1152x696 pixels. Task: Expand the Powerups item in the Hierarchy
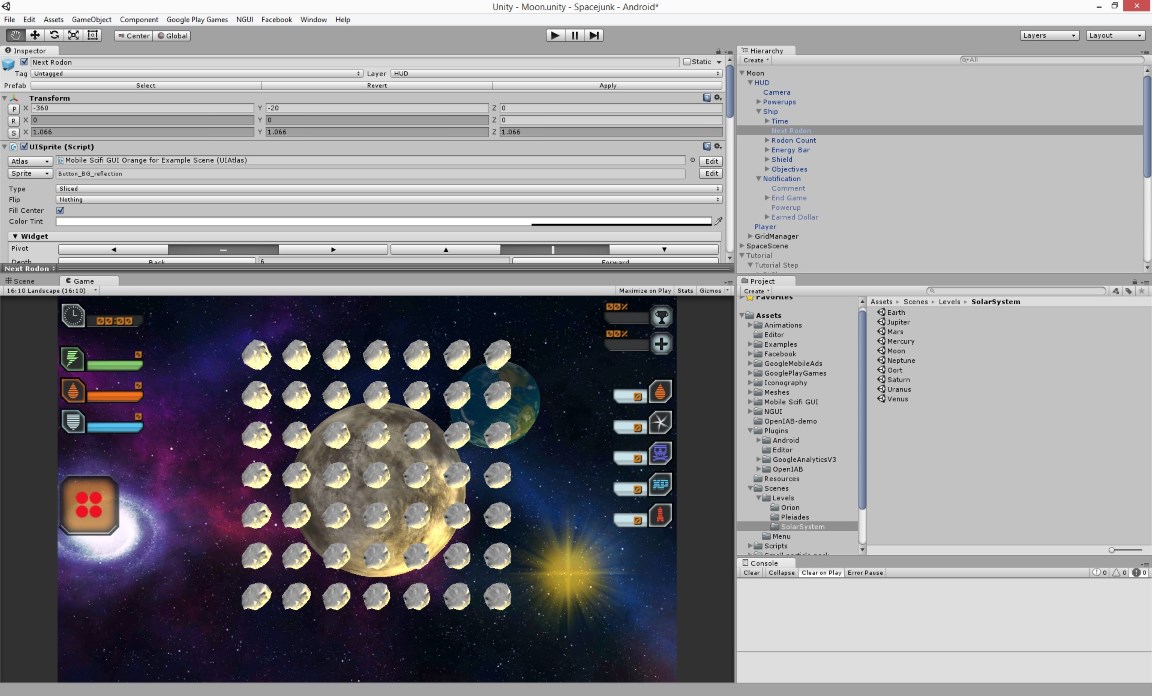pyautogui.click(x=759, y=102)
